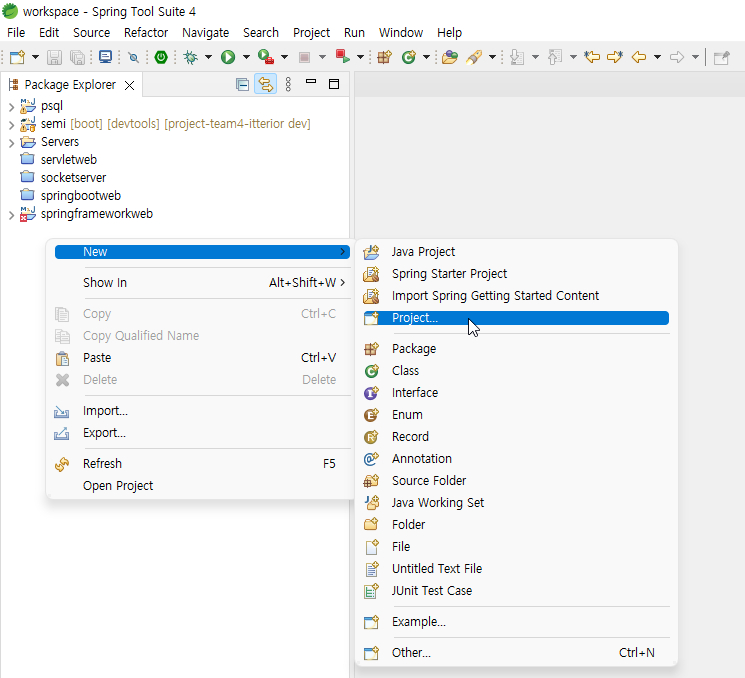Click the green Run play icon
The width and height of the screenshot is (745, 678).
point(228,57)
